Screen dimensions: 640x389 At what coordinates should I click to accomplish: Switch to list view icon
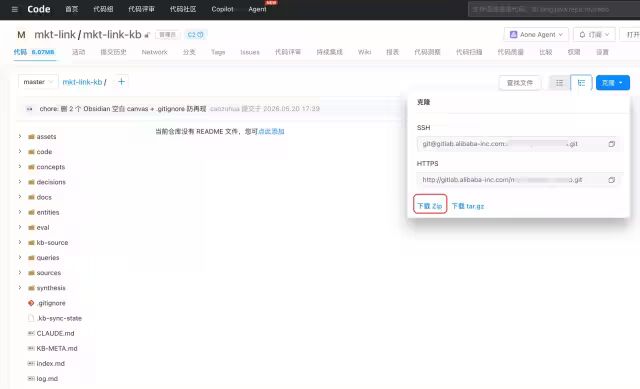tap(560, 83)
